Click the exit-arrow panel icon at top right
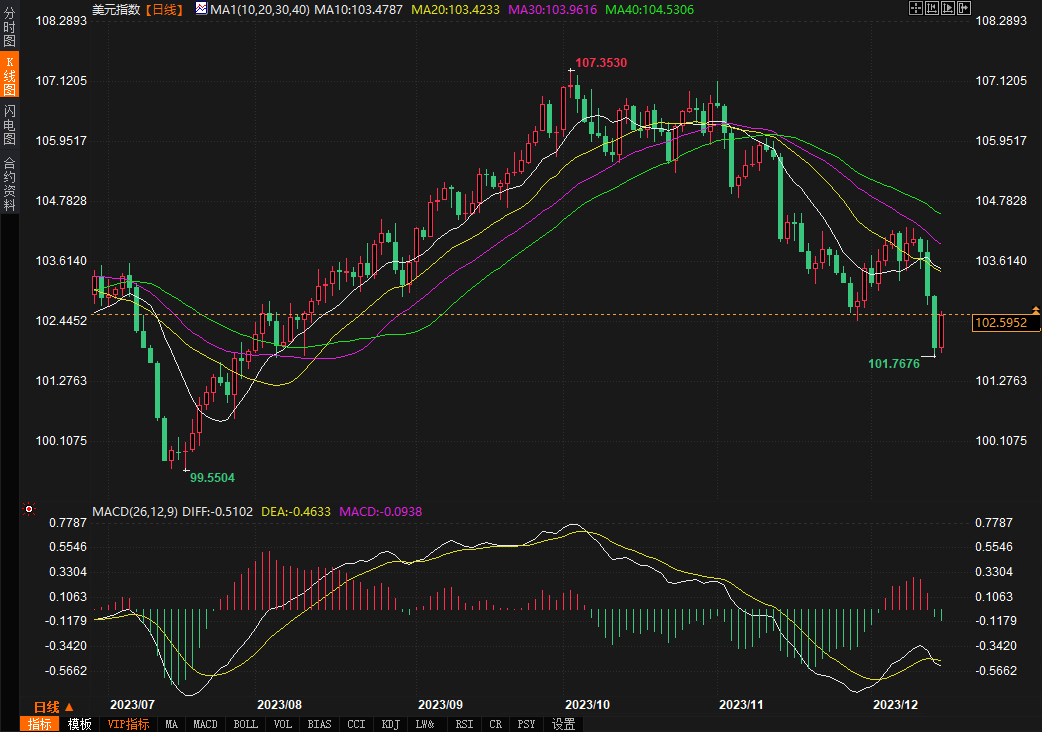This screenshot has height=732, width=1042. (964, 8)
